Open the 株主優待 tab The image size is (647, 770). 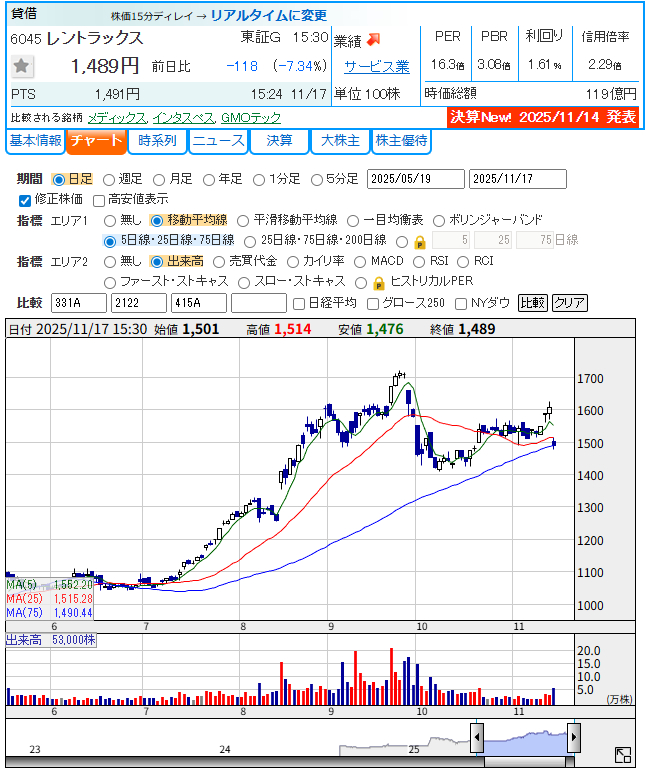coord(402,141)
